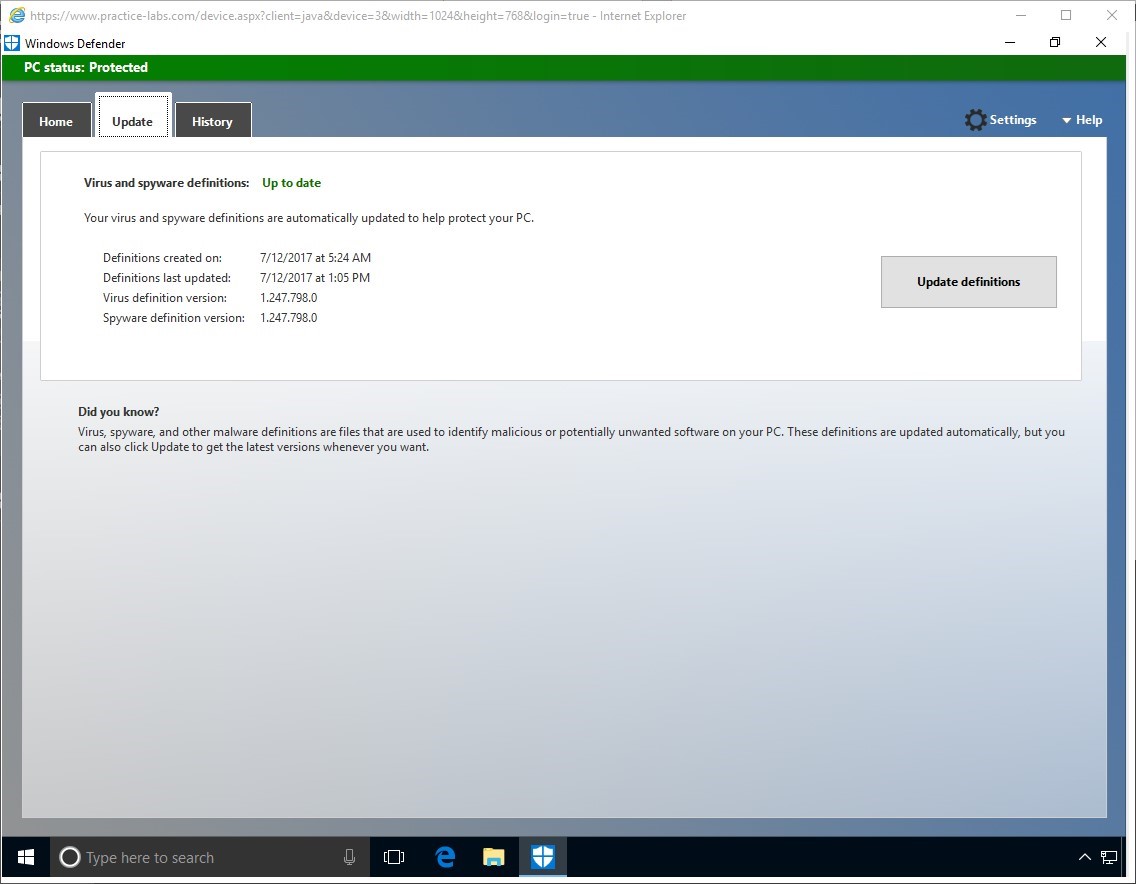
Task: Select the Update tab
Action: (132, 120)
